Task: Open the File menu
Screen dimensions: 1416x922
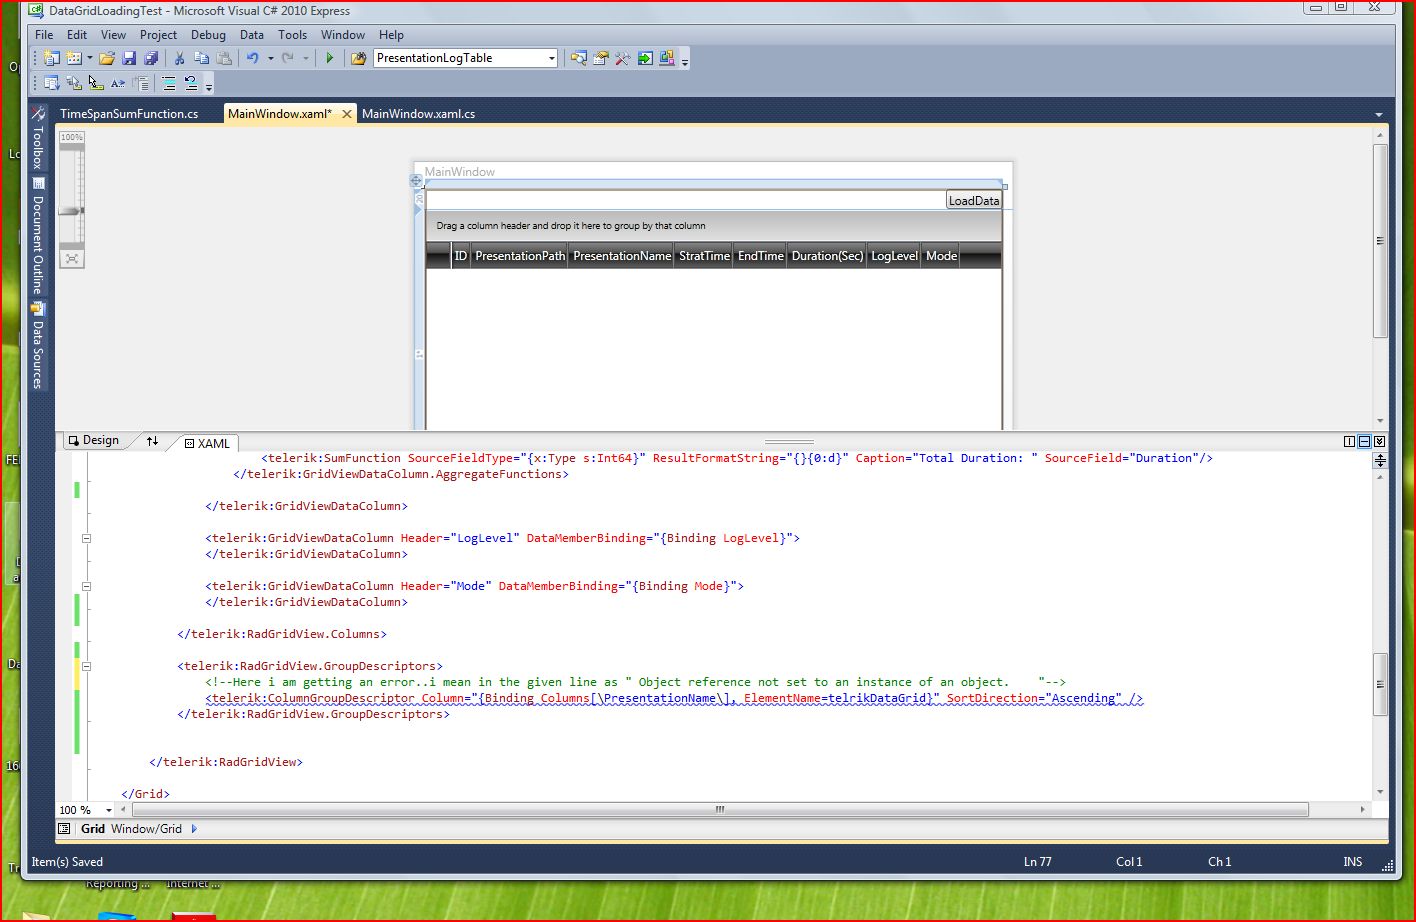Action: tap(44, 34)
